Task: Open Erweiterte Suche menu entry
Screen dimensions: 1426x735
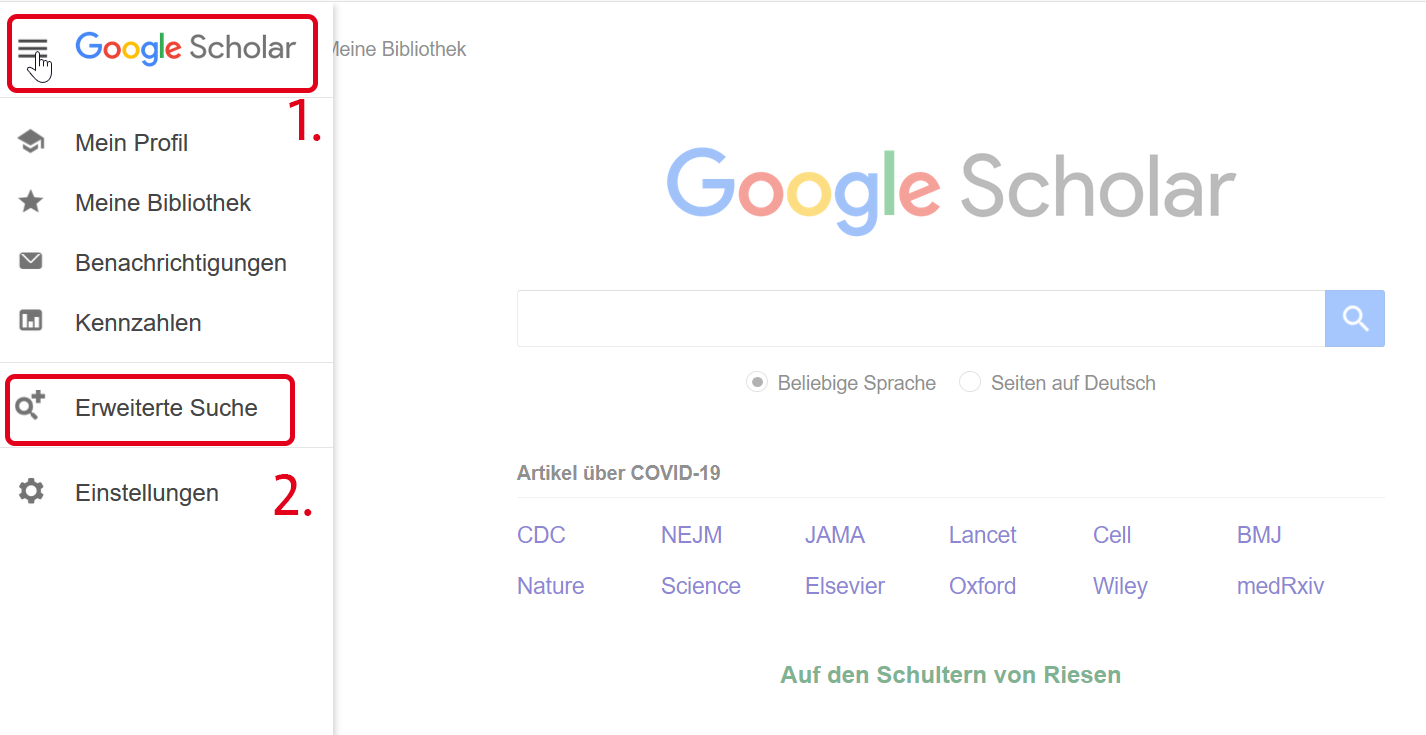Action: click(166, 408)
